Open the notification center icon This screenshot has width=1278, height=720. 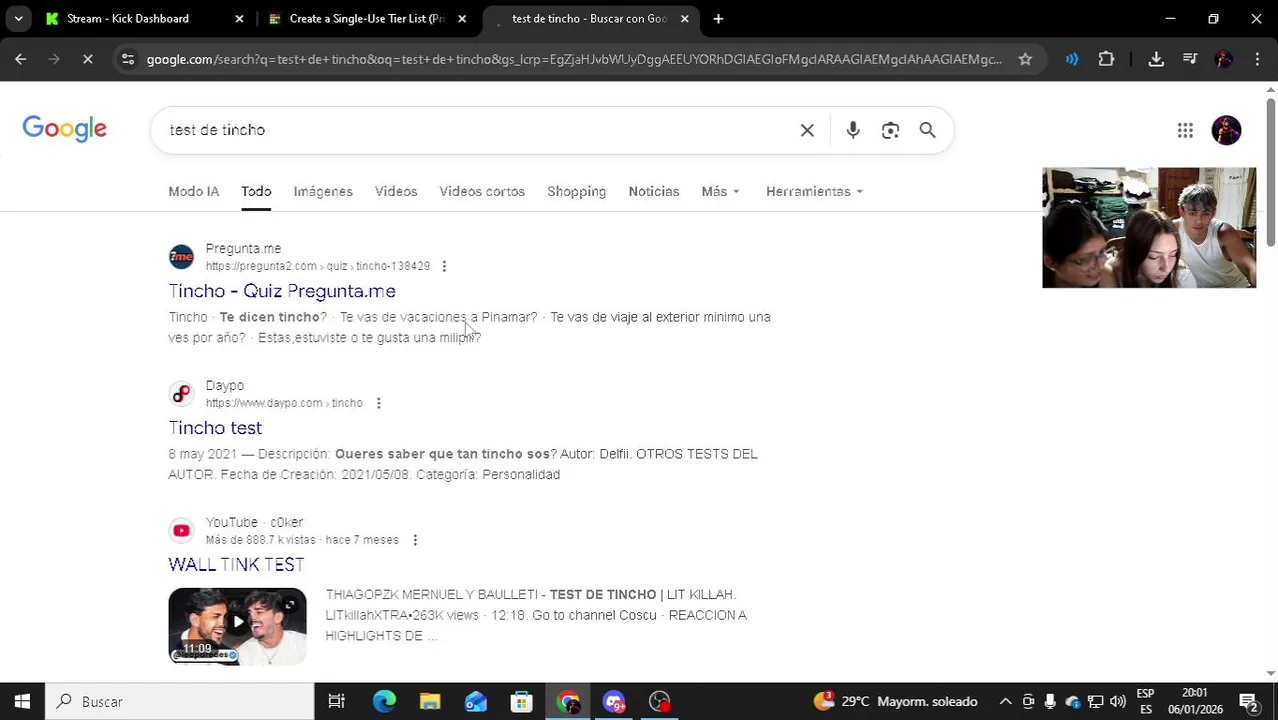(1249, 701)
